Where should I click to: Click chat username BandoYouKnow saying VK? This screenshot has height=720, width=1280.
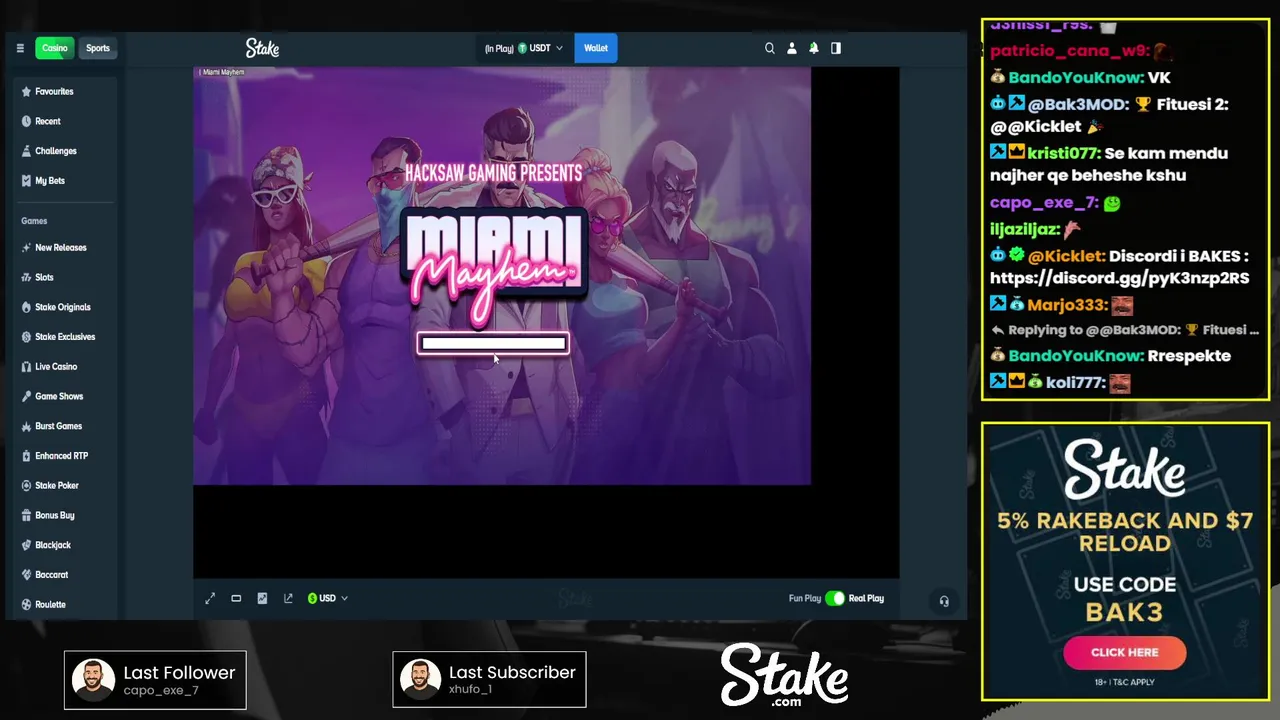[1076, 78]
